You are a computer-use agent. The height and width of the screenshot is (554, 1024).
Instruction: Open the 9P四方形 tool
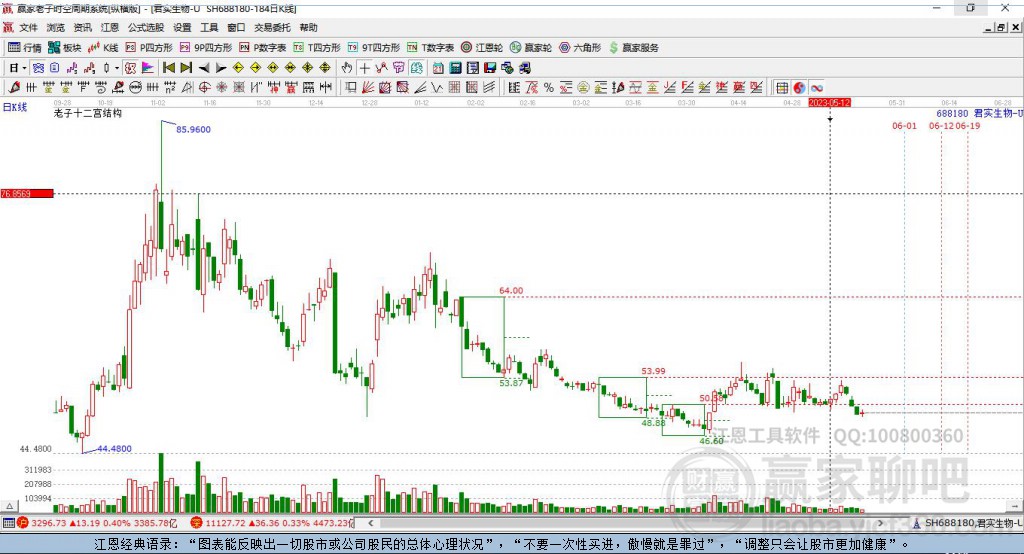coord(206,48)
